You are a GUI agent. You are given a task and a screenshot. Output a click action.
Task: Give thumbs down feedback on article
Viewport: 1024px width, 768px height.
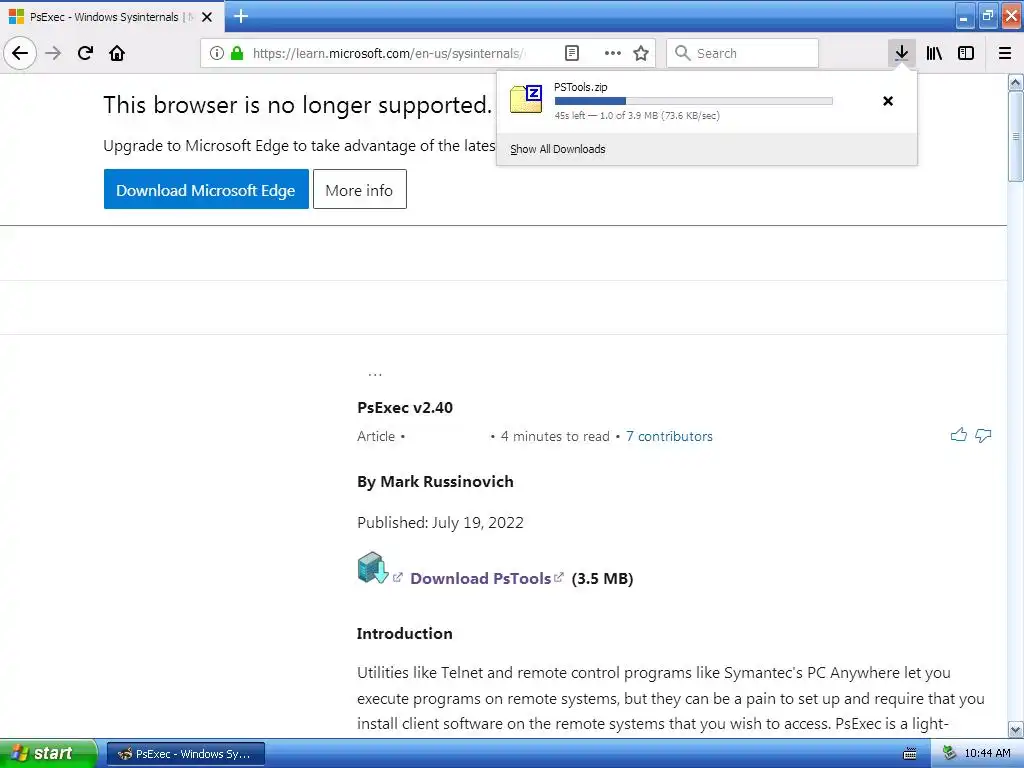click(x=983, y=435)
